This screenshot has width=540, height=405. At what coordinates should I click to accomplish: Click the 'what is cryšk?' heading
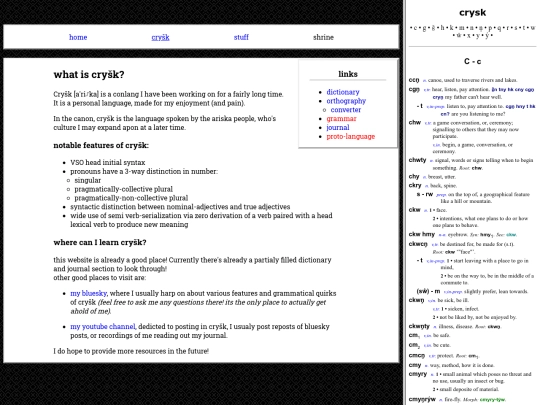click(x=89, y=74)
